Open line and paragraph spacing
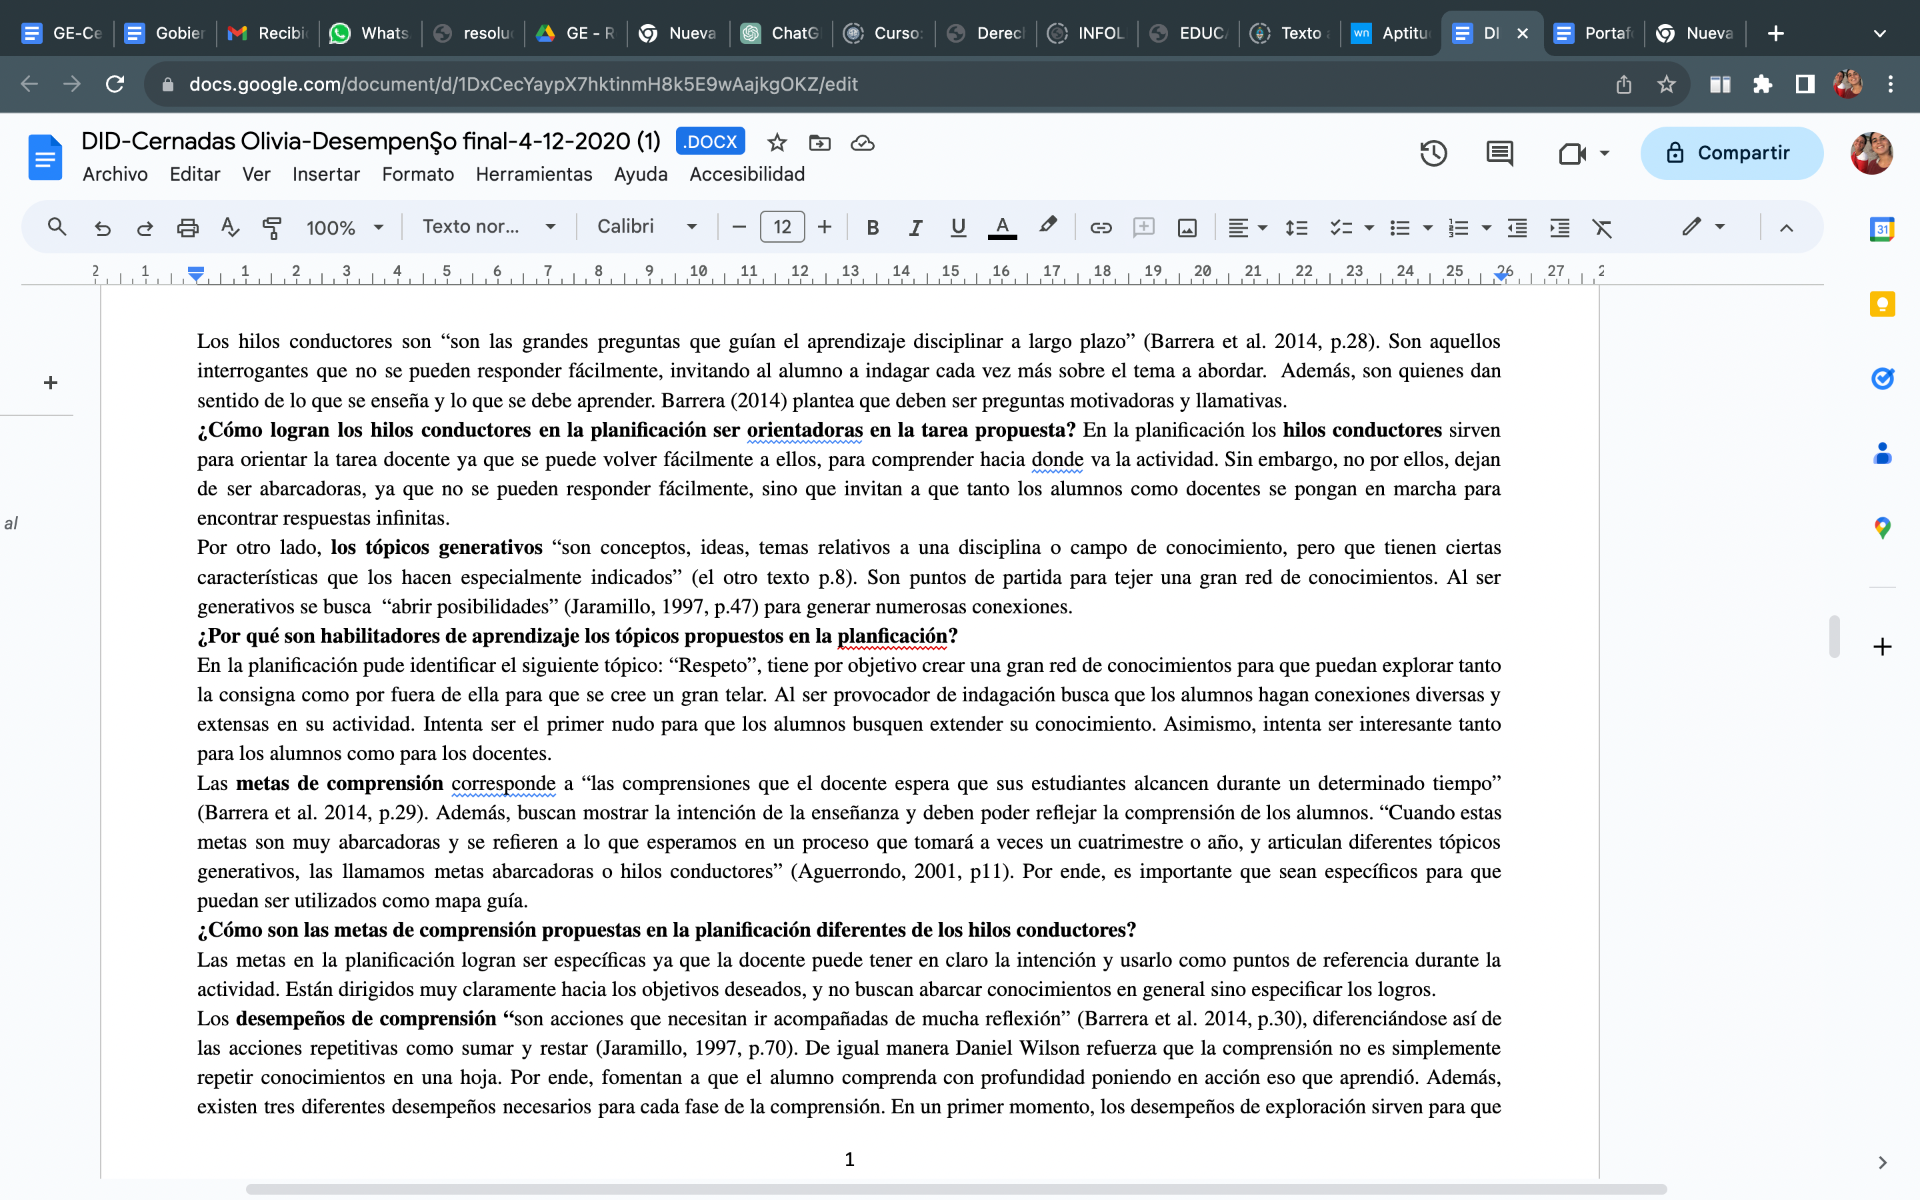The height and width of the screenshot is (1200, 1920). pos(1296,228)
